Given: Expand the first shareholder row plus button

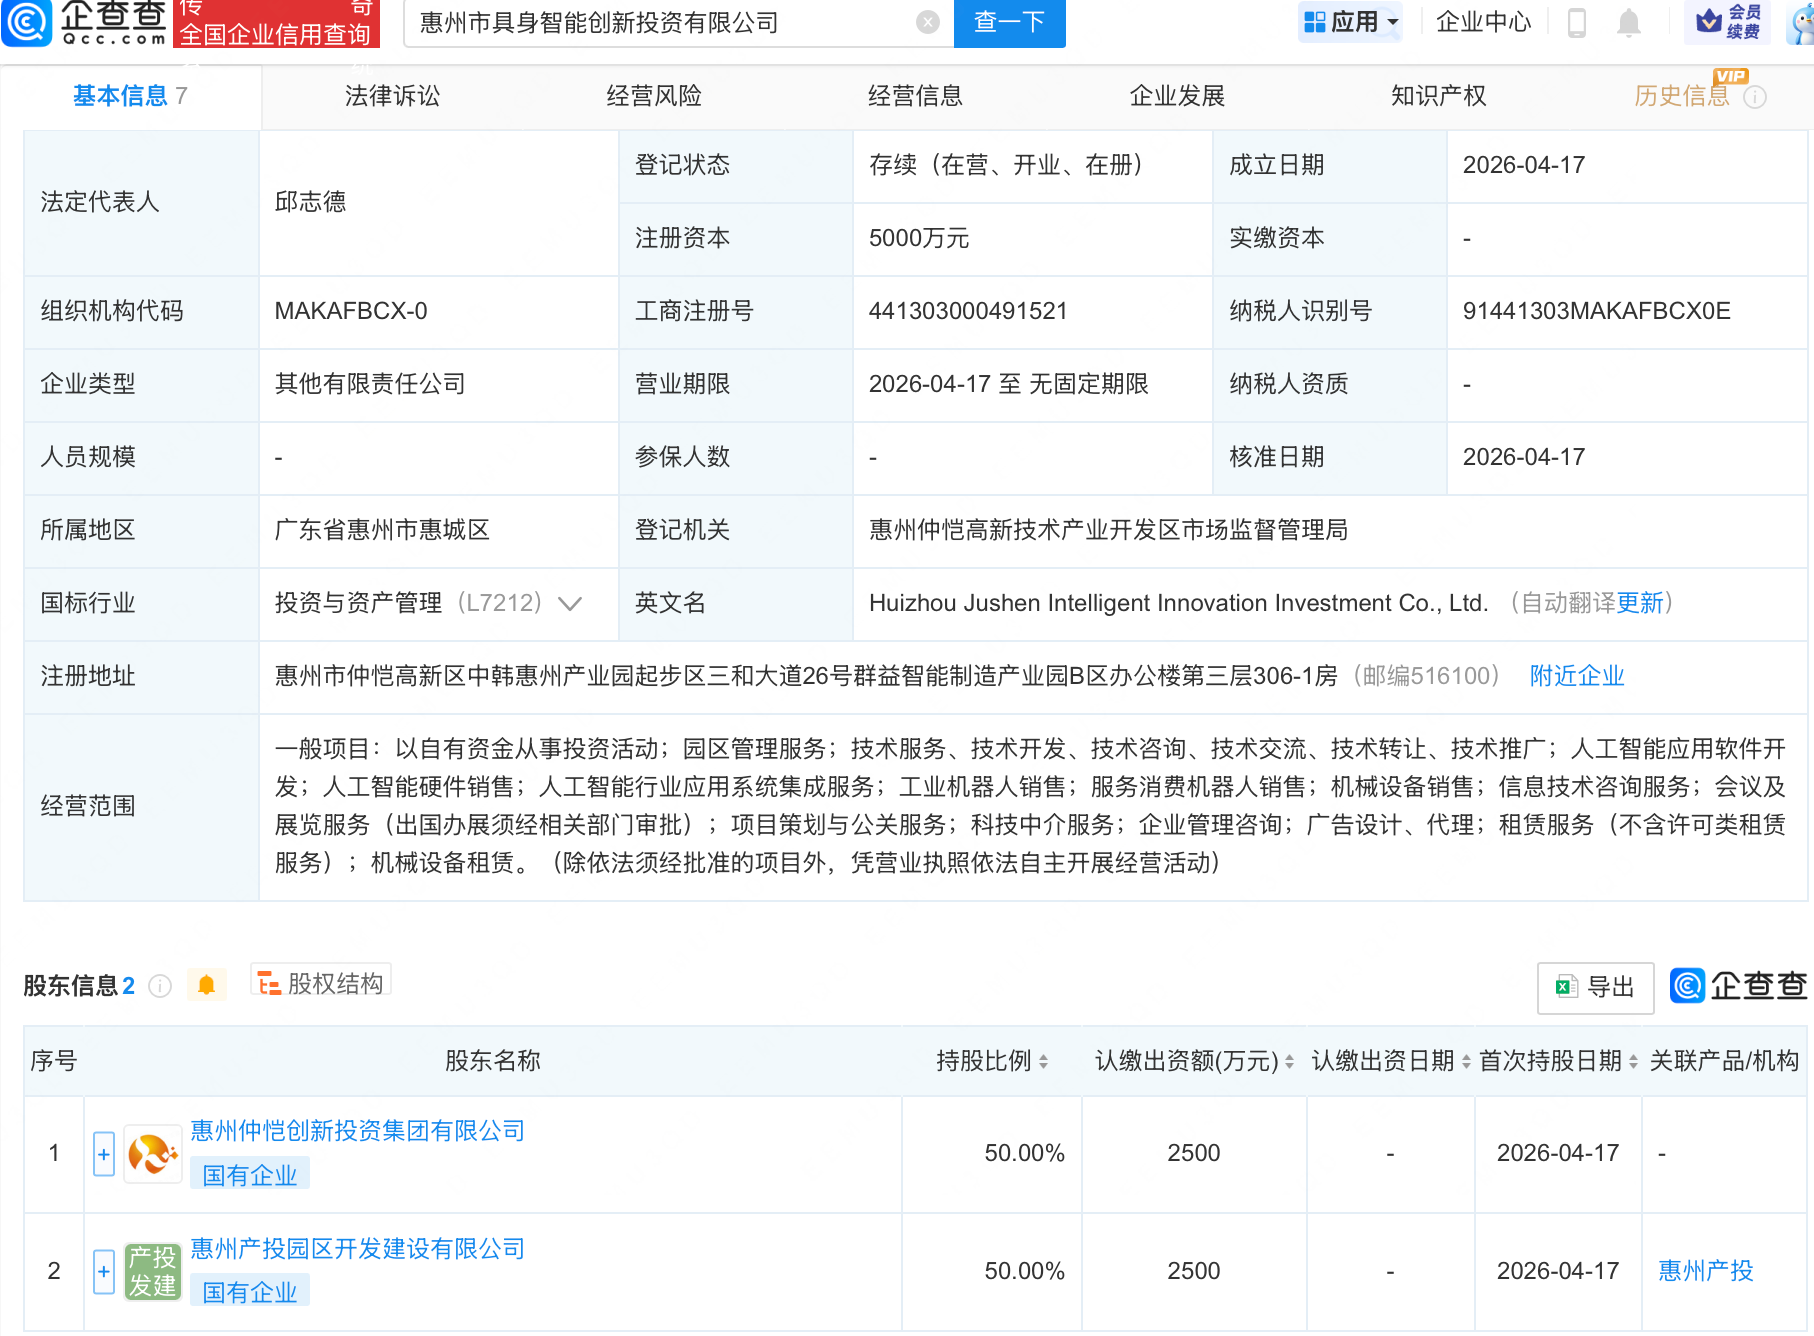Looking at the screenshot, I should point(104,1154).
